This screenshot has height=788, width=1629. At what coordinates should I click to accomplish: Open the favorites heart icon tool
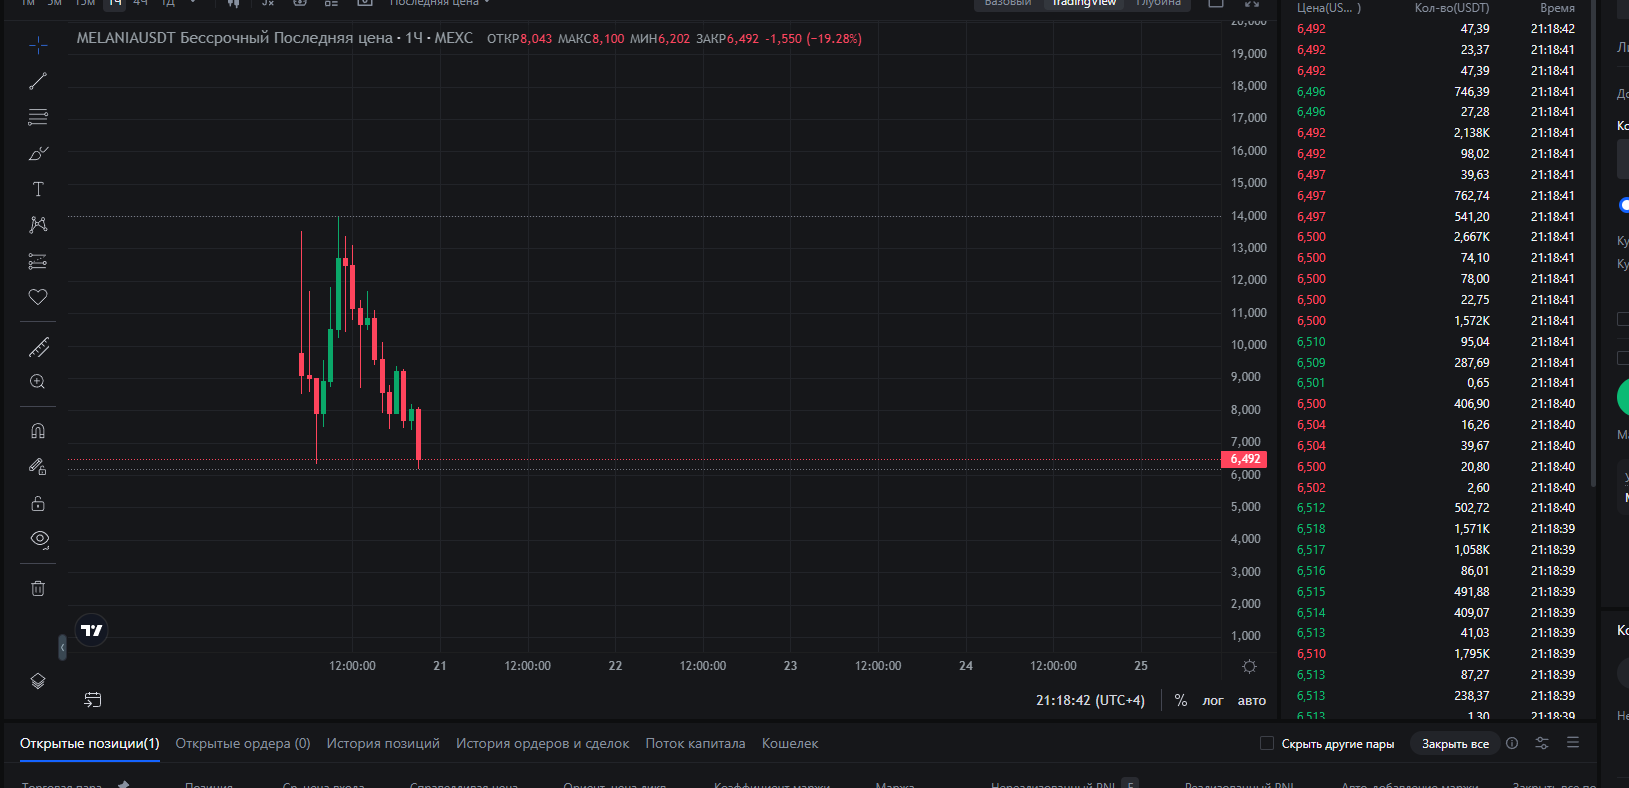coord(38,297)
